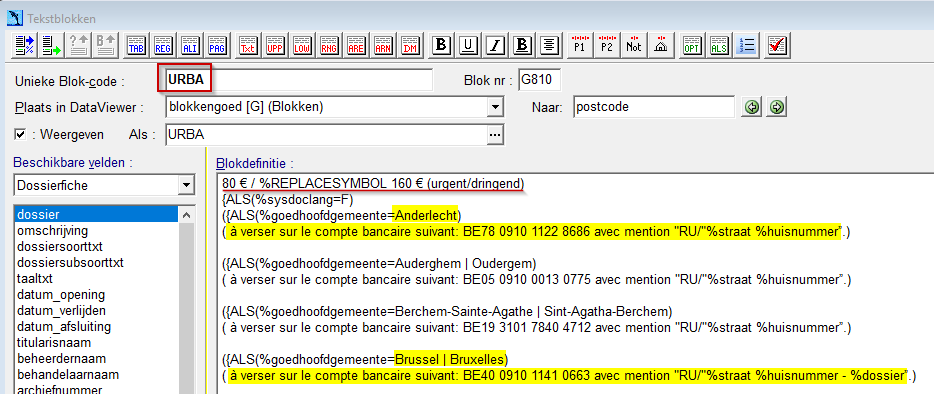Toggle italic formatting
Image resolution: width=934 pixels, height=394 pixels.
click(x=495, y=45)
